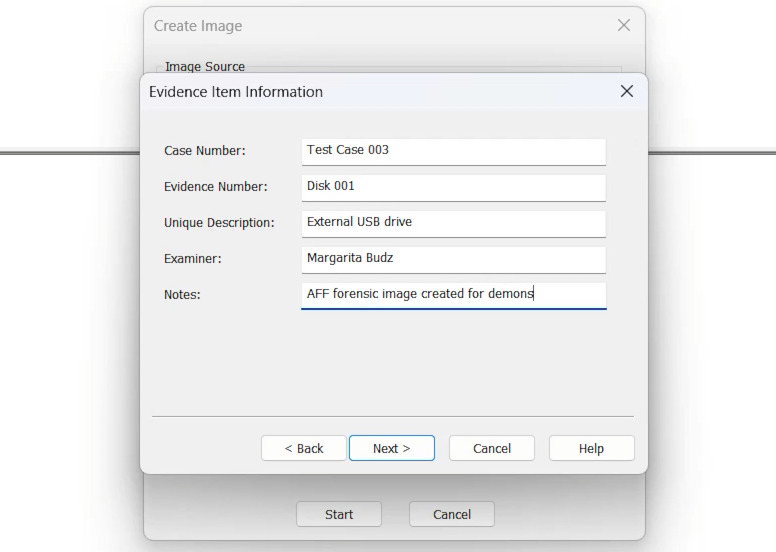The width and height of the screenshot is (776, 552).
Task: Click the Case Number input field
Action: click(453, 151)
